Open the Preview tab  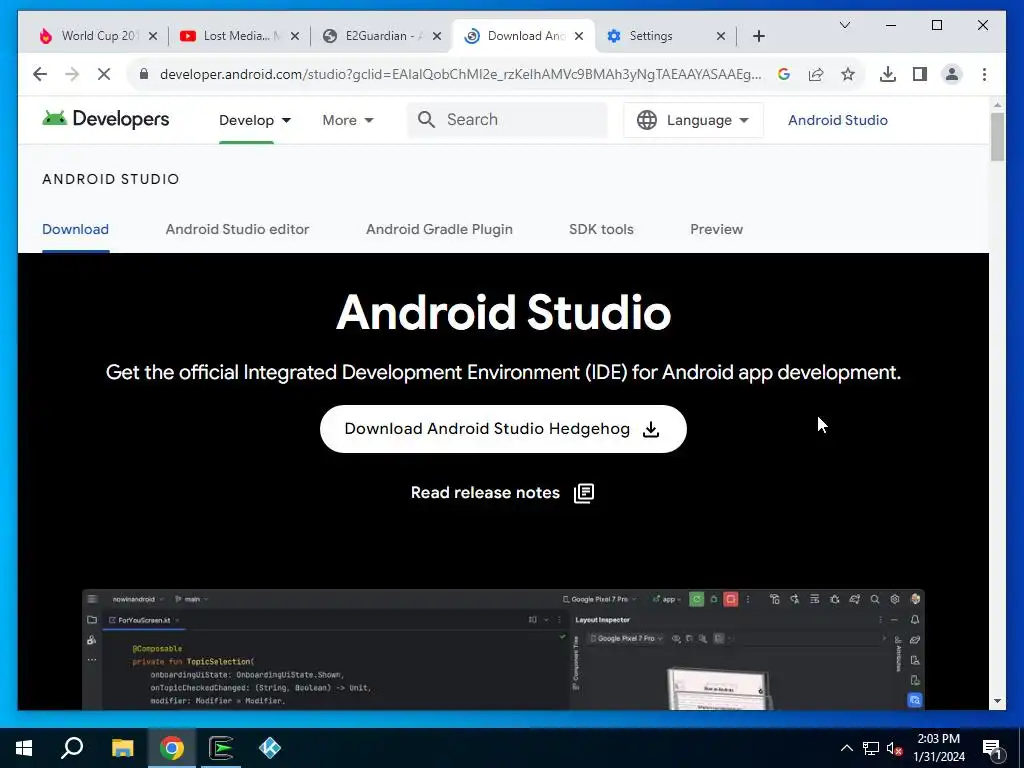tap(716, 229)
